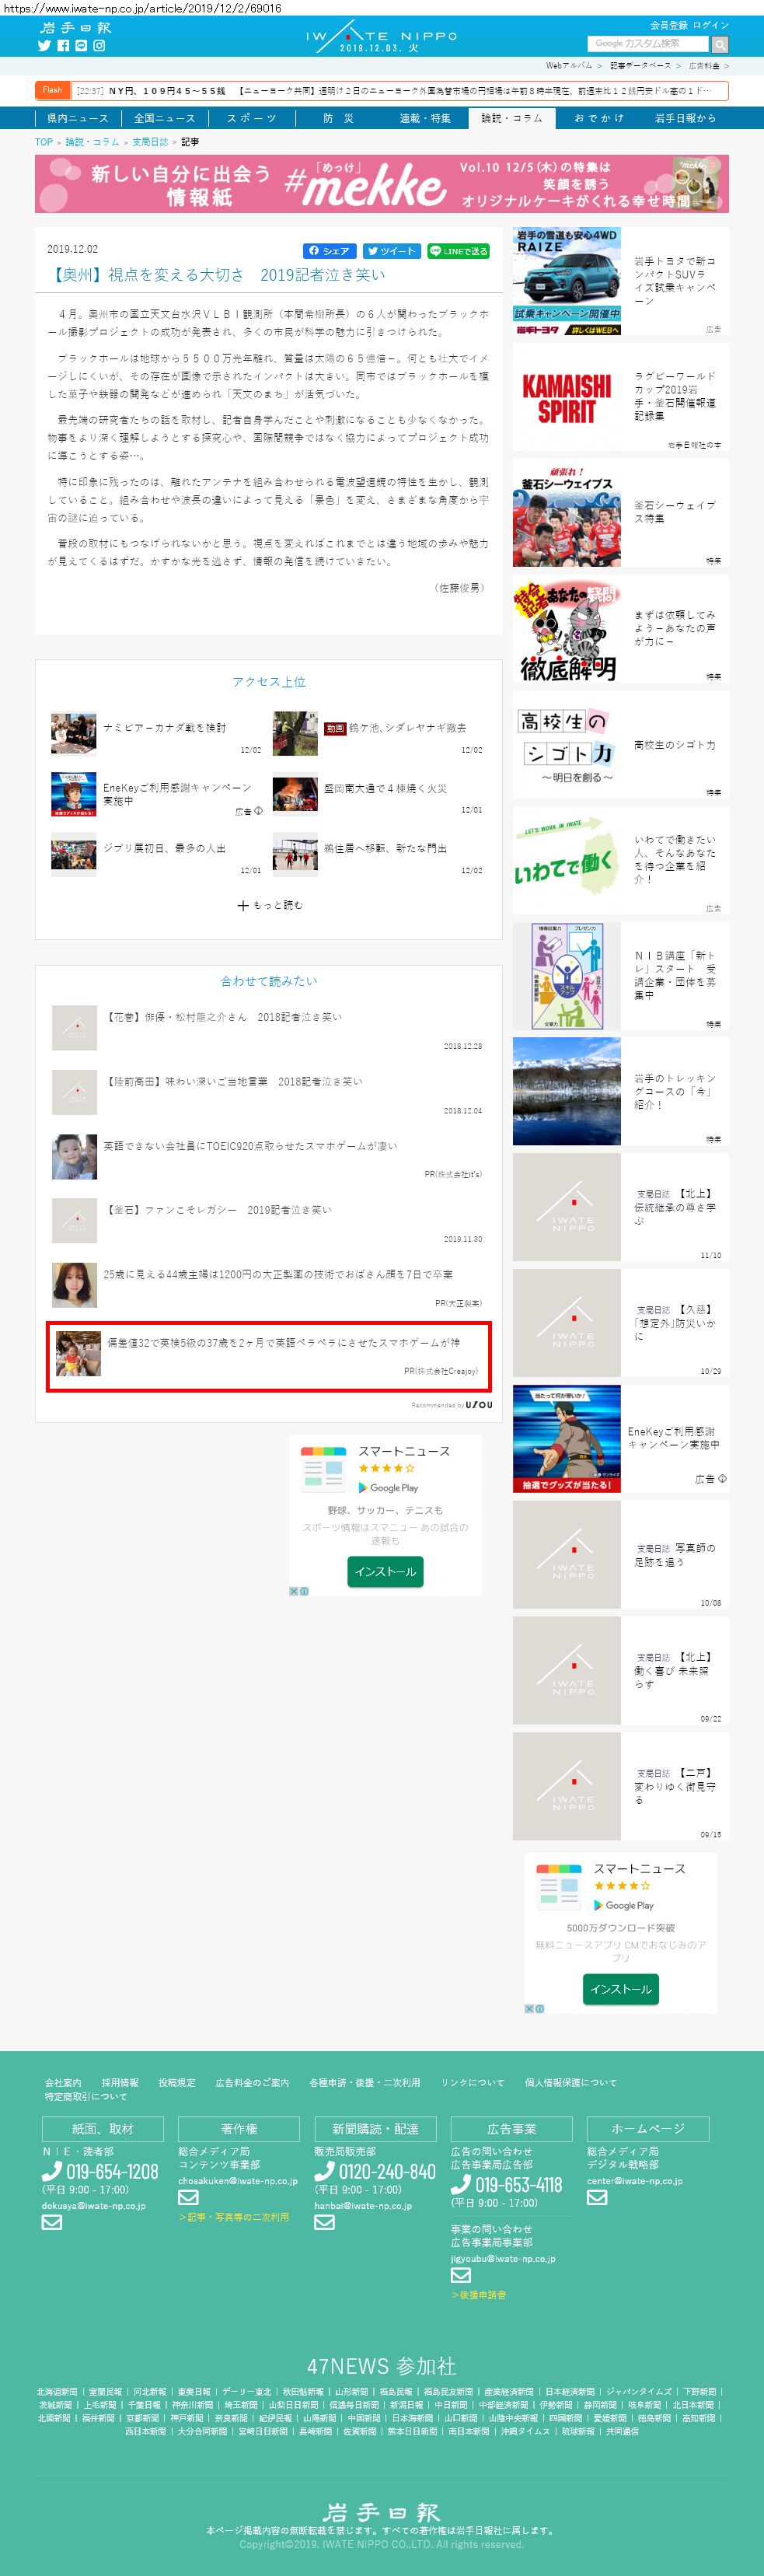Viewport: 764px width, 2576px height.
Task: Send the article via the LINEで送る button
Action: [x=458, y=251]
